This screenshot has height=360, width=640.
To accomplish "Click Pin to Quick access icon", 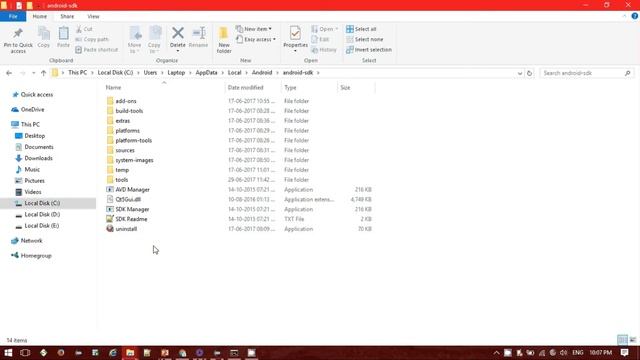I will (18, 33).
